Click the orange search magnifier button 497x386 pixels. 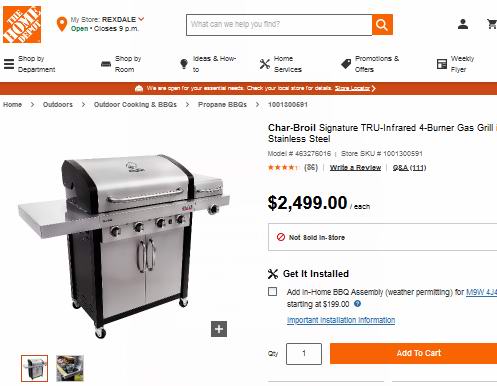click(382, 25)
